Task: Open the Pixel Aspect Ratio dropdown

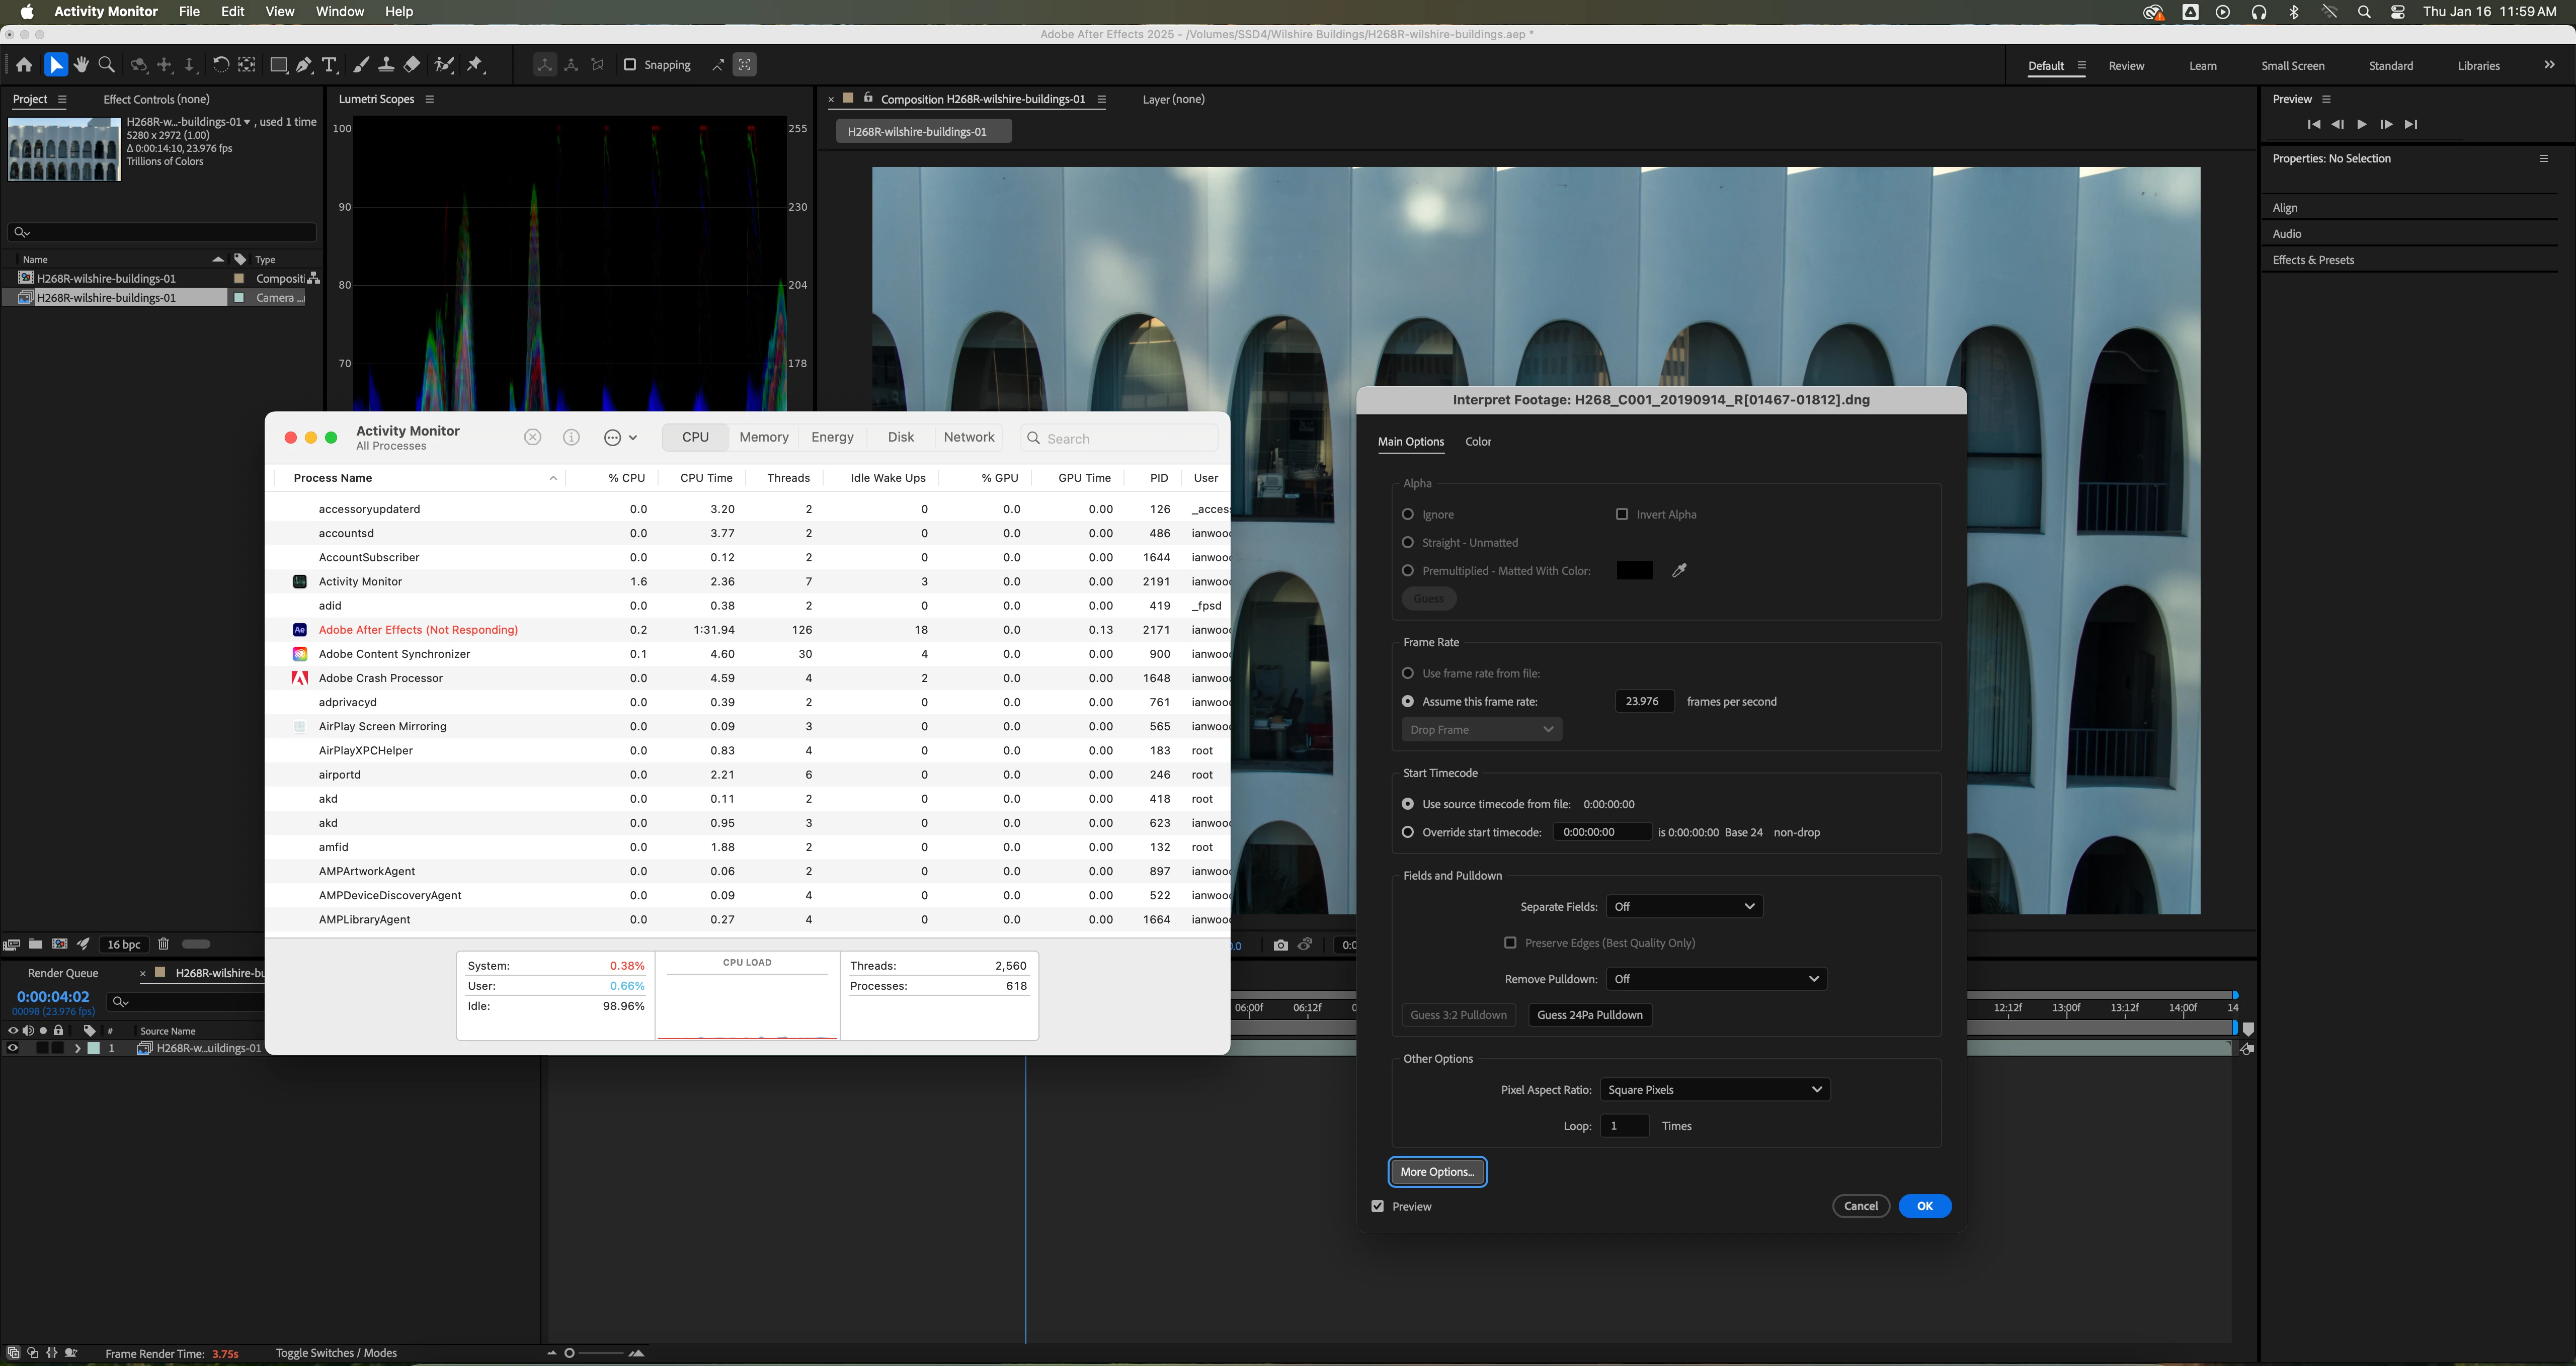Action: pyautogui.click(x=1714, y=1089)
